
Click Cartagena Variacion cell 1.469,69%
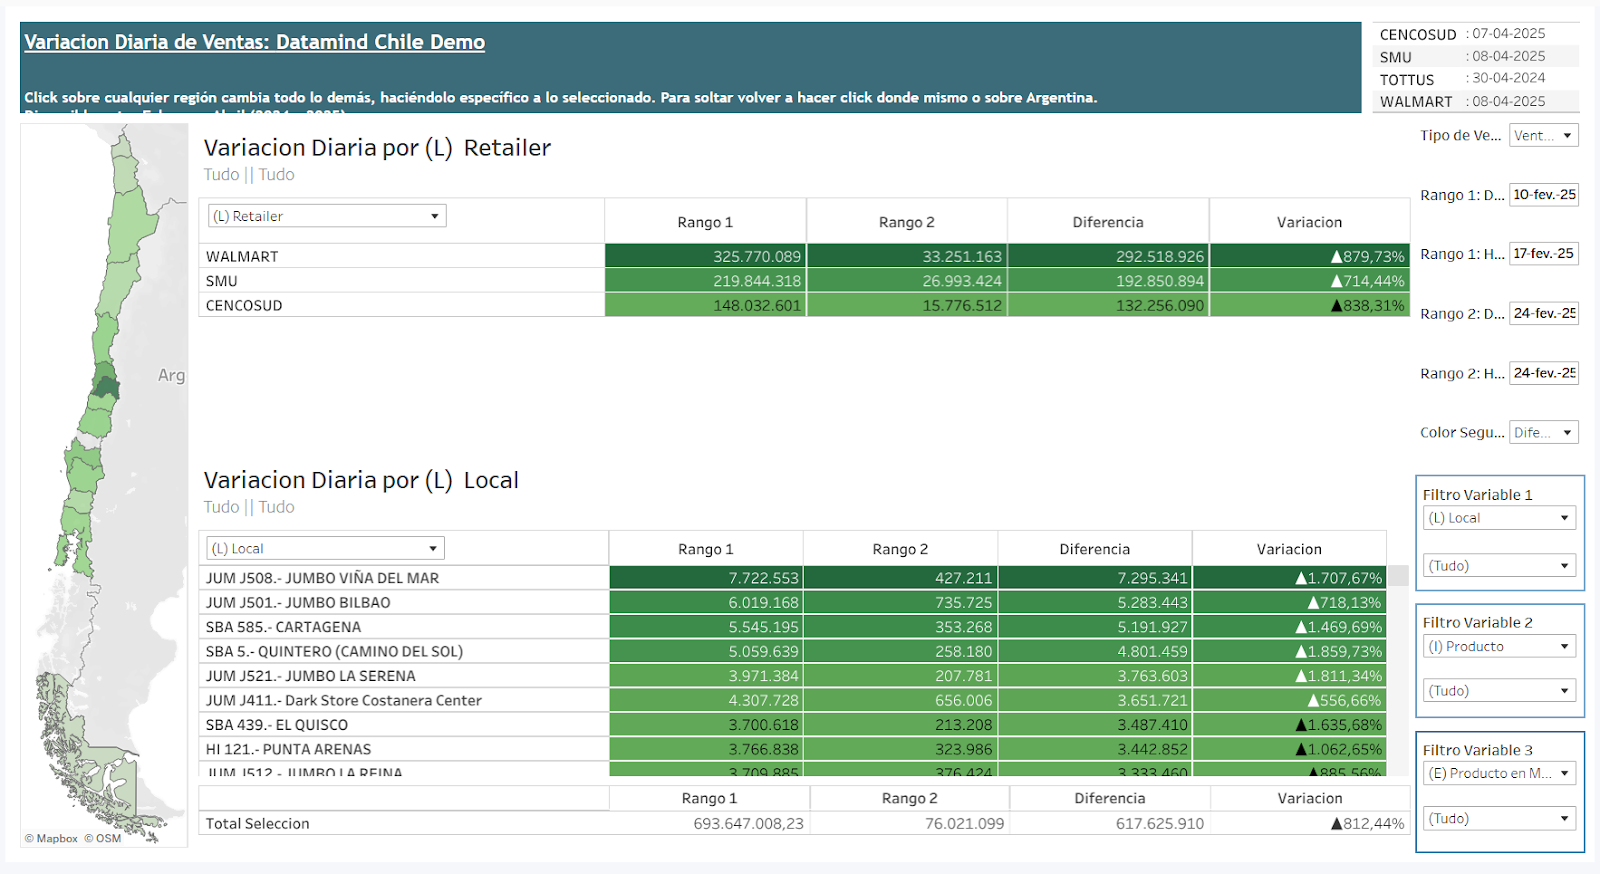pos(1289,627)
